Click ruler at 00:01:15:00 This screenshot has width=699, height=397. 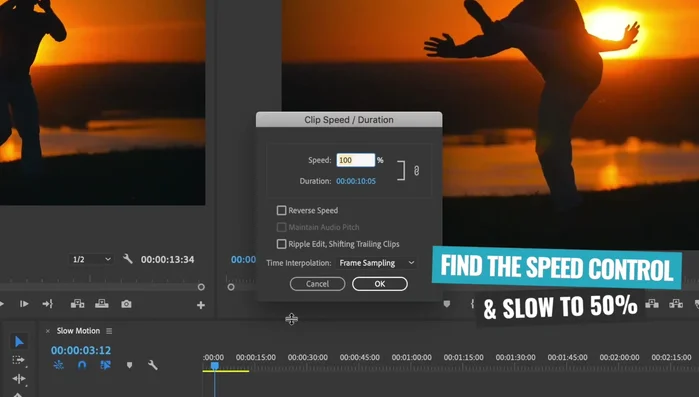click(464, 357)
